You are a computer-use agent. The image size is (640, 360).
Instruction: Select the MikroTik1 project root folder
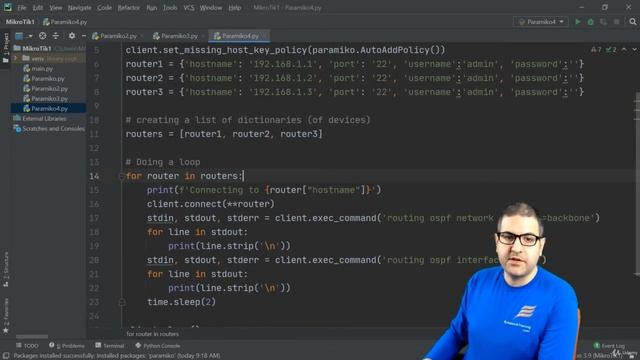[37, 48]
